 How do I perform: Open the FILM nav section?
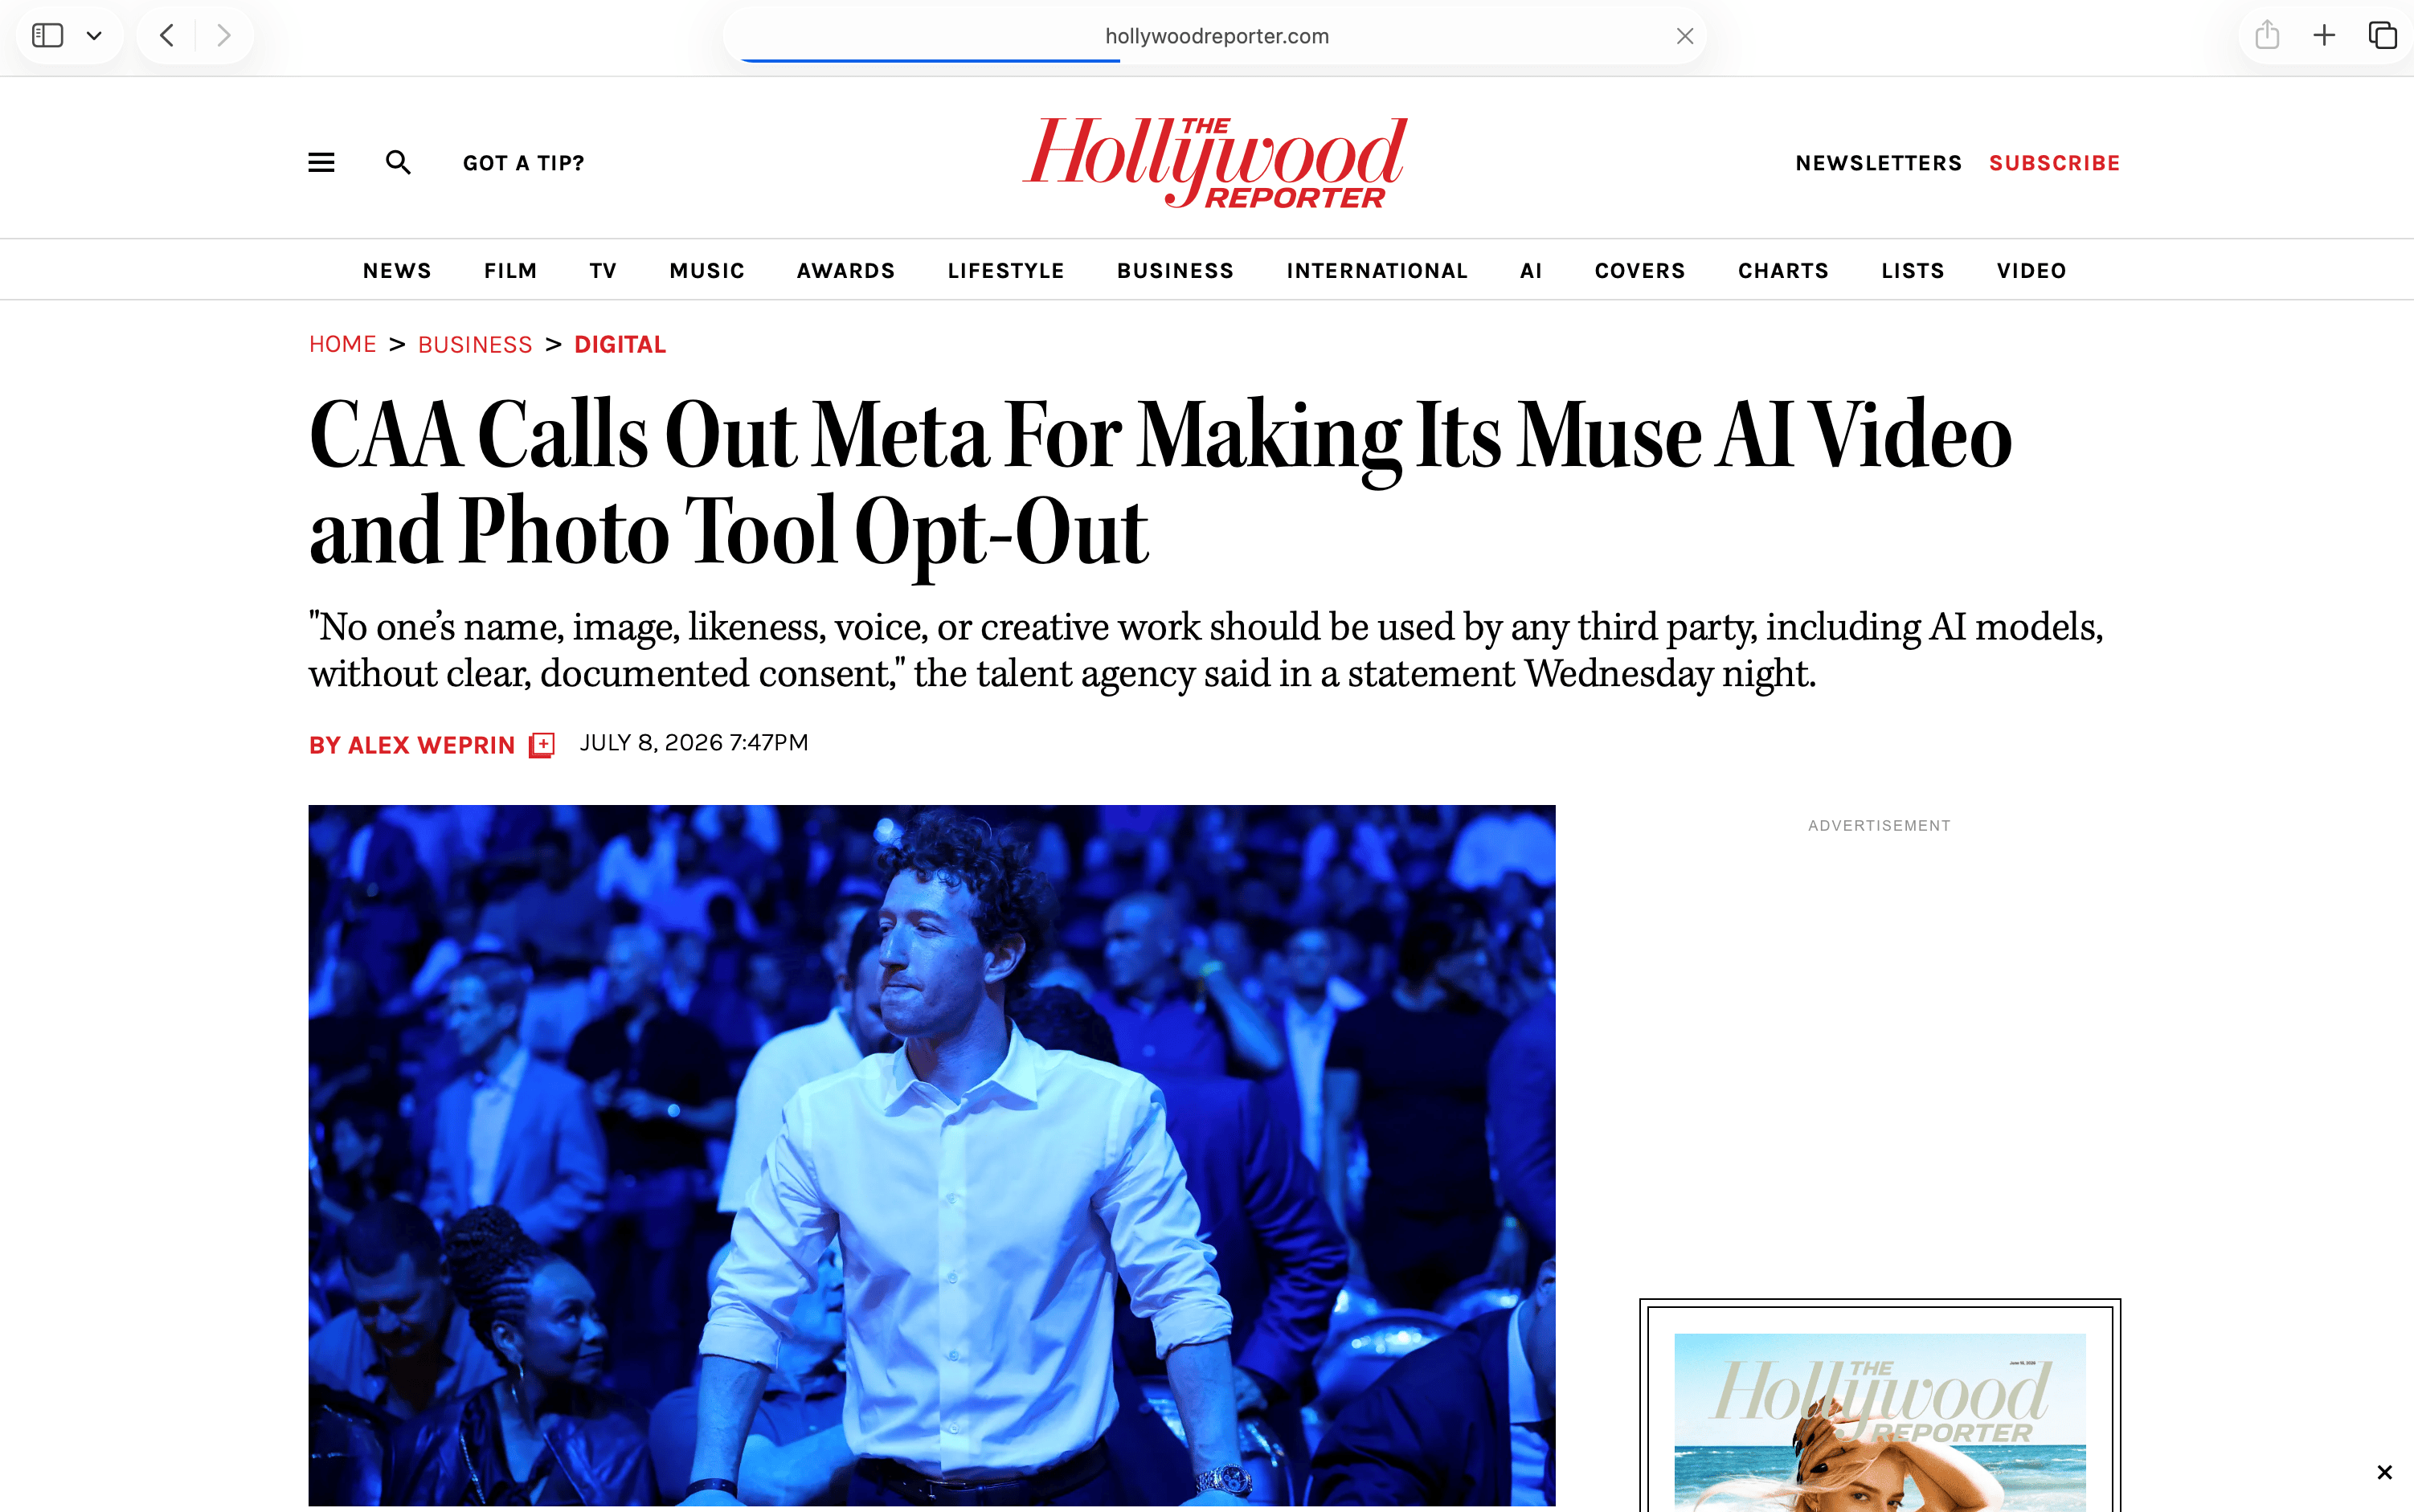pyautogui.click(x=510, y=271)
